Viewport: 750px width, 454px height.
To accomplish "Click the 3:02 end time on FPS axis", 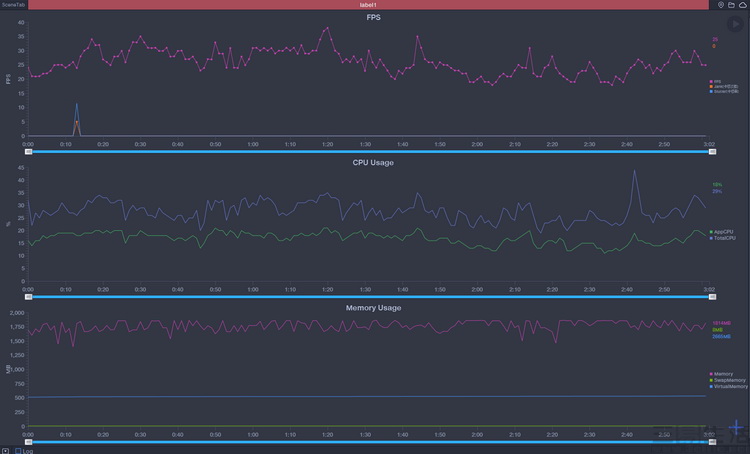I will [709, 144].
